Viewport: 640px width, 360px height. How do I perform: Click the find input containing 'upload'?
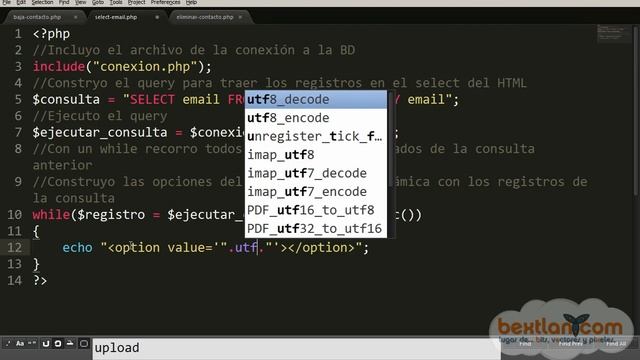[x=296, y=349]
